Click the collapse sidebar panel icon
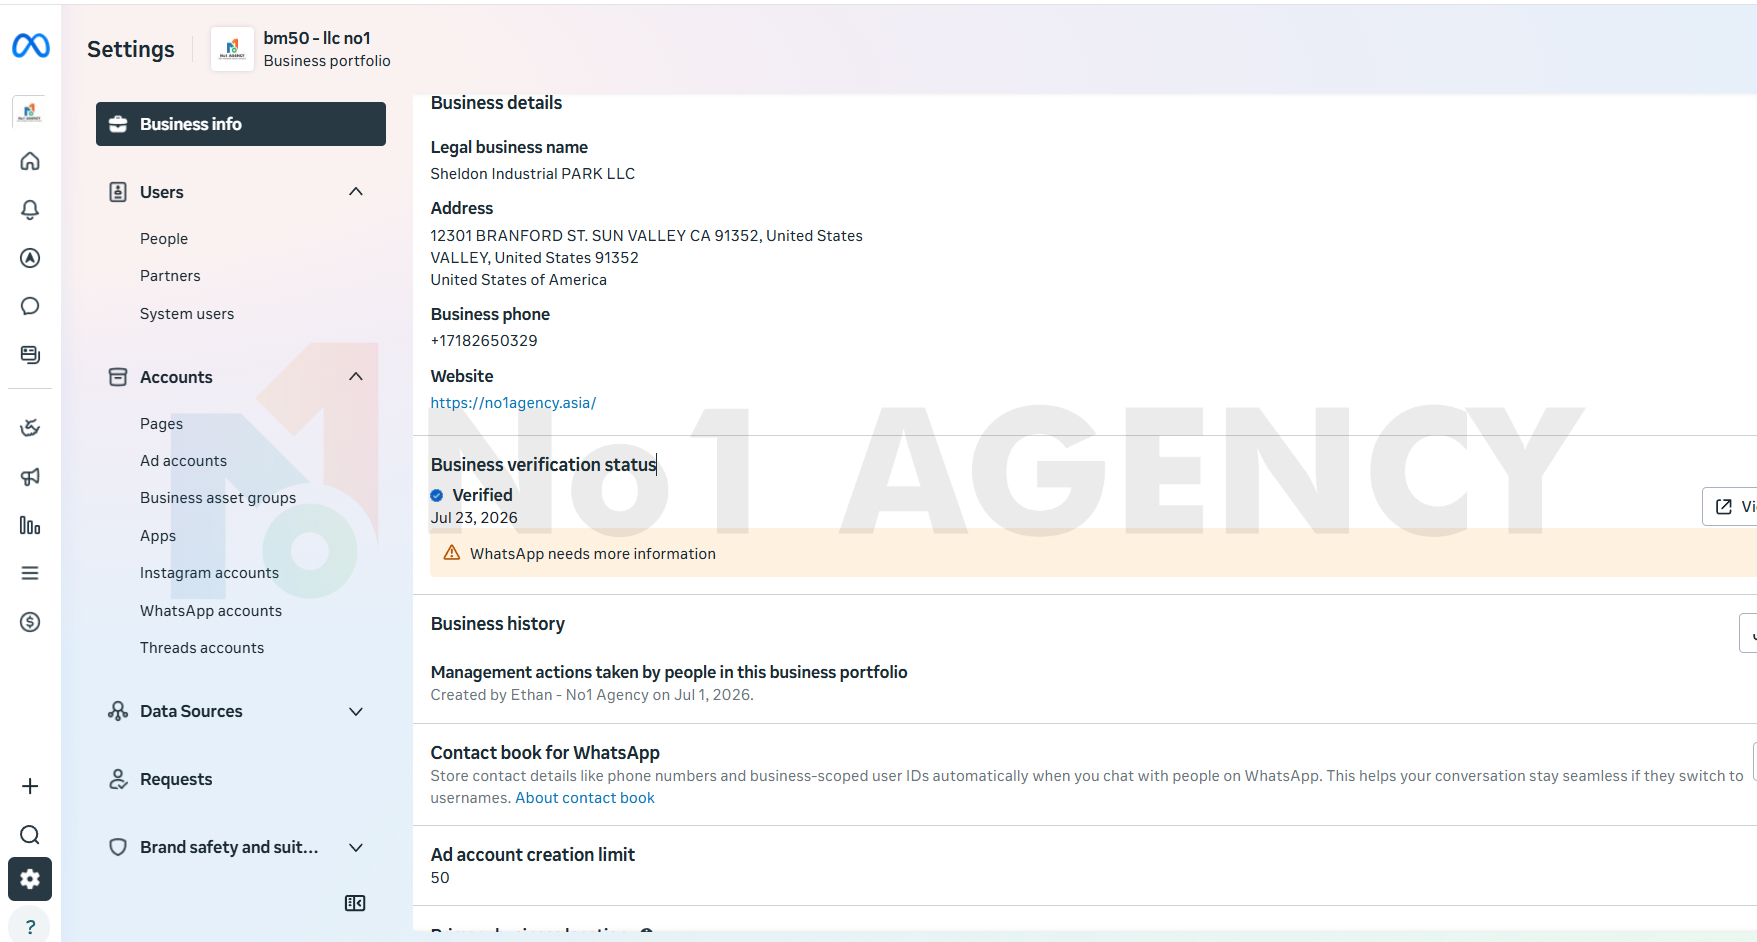Image resolution: width=1757 pixels, height=942 pixels. point(355,903)
